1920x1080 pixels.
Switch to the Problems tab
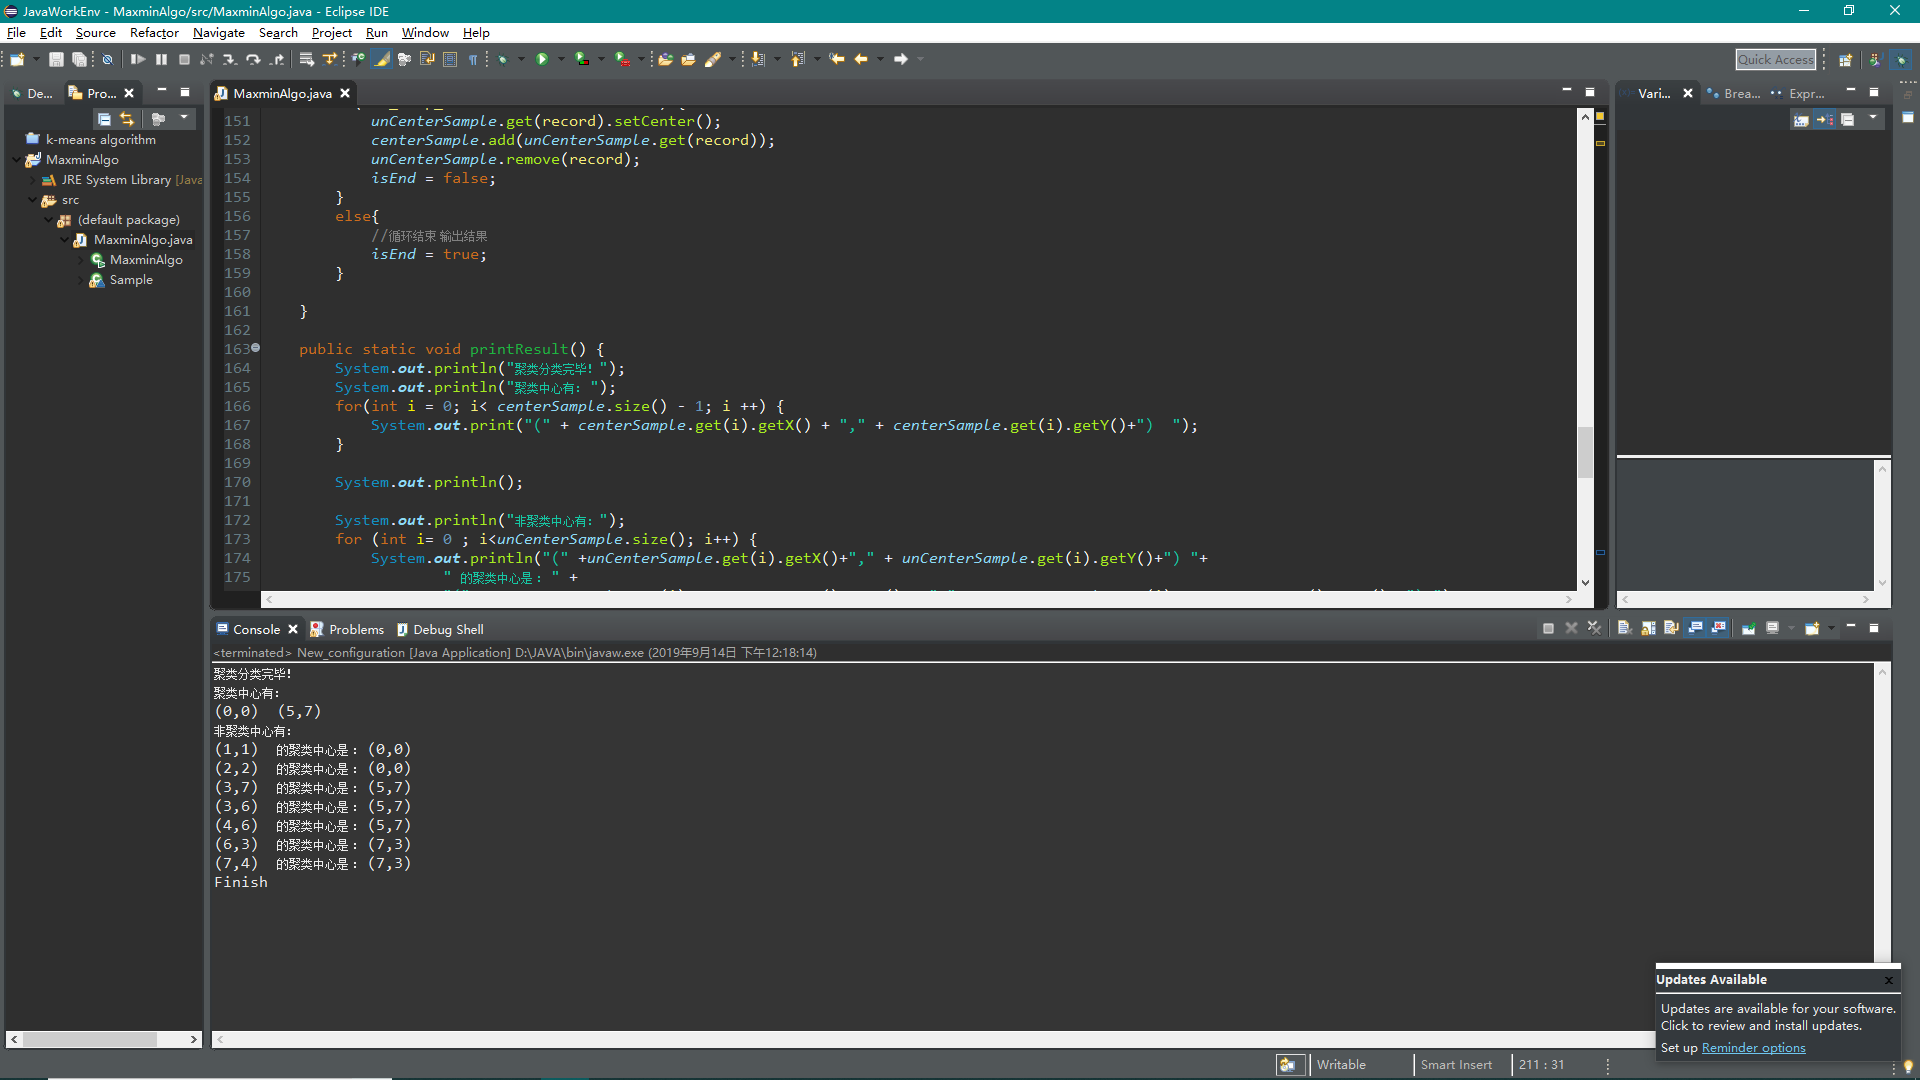click(355, 630)
